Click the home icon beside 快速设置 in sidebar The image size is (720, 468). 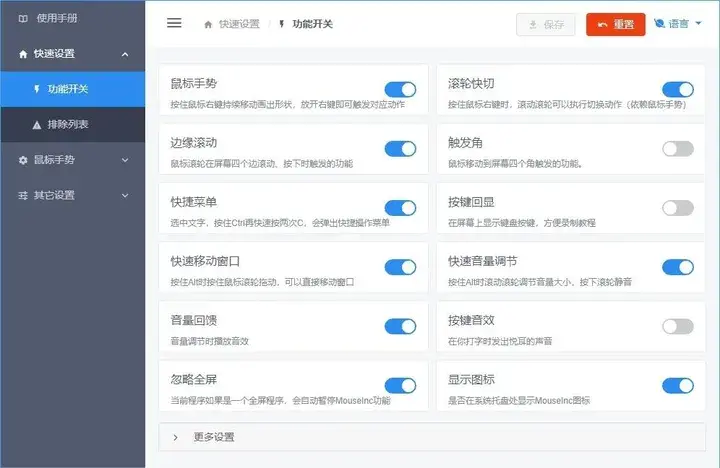click(23, 54)
